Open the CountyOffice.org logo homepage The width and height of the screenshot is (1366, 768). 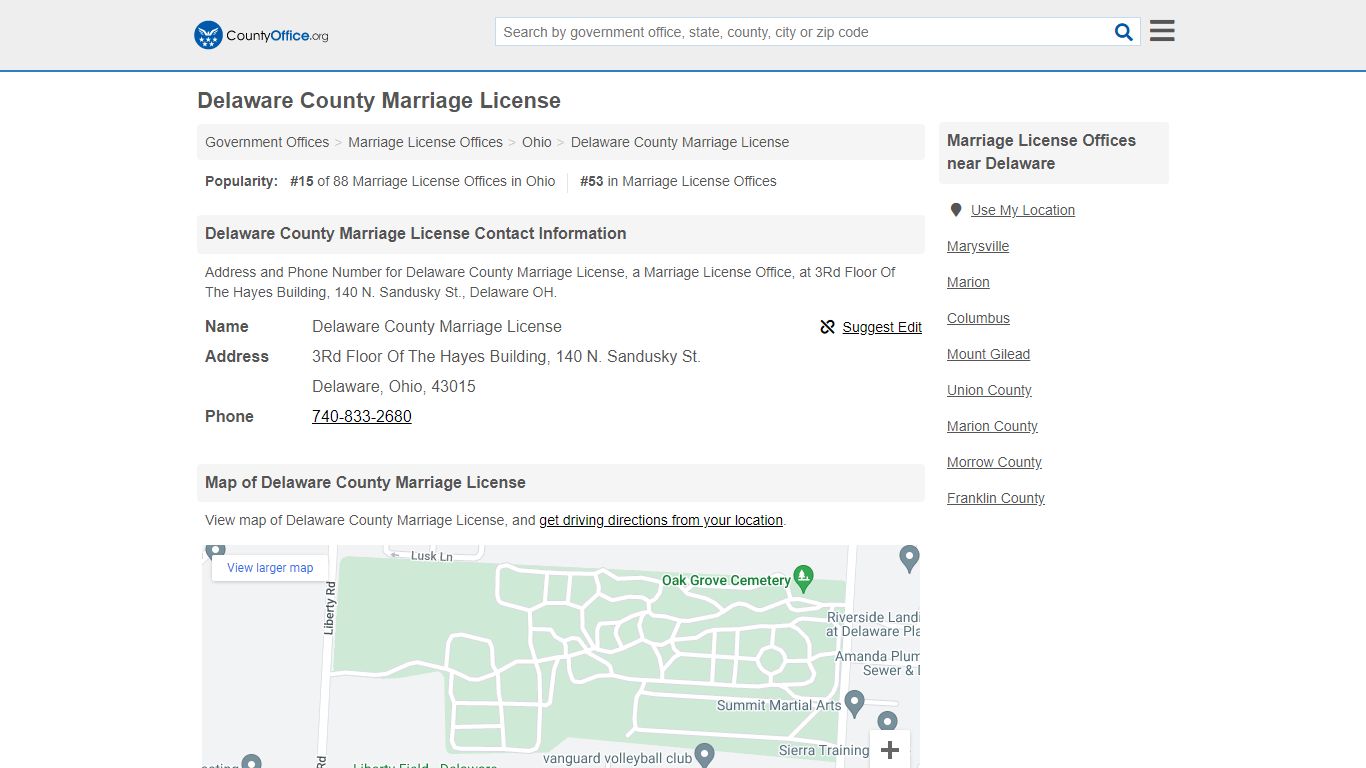pyautogui.click(x=261, y=35)
